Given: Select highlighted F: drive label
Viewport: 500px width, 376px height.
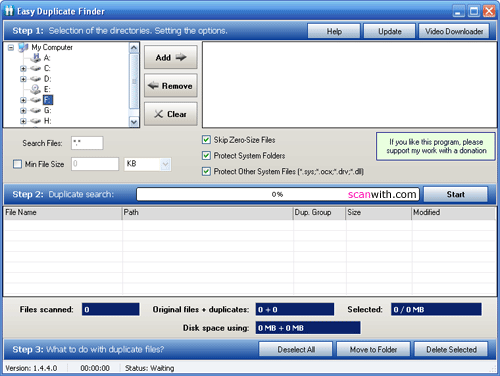Looking at the screenshot, I should (48, 100).
